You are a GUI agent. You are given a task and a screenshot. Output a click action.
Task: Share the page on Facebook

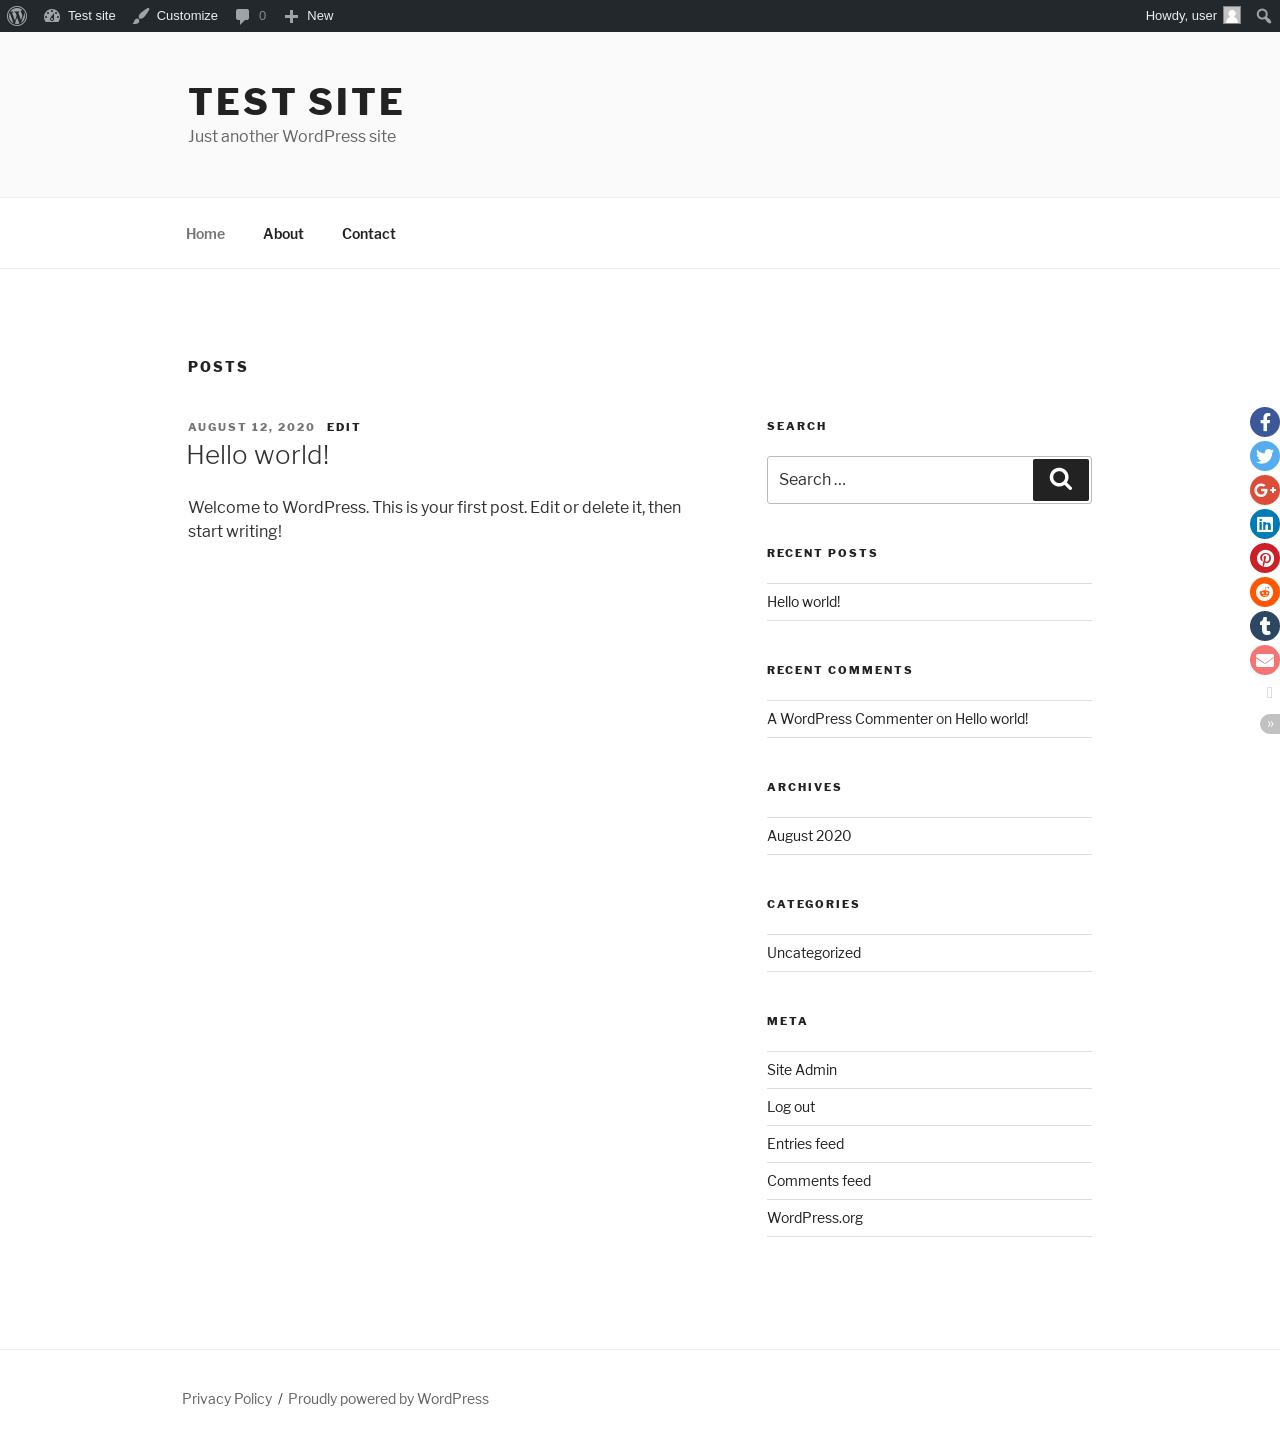click(1265, 422)
